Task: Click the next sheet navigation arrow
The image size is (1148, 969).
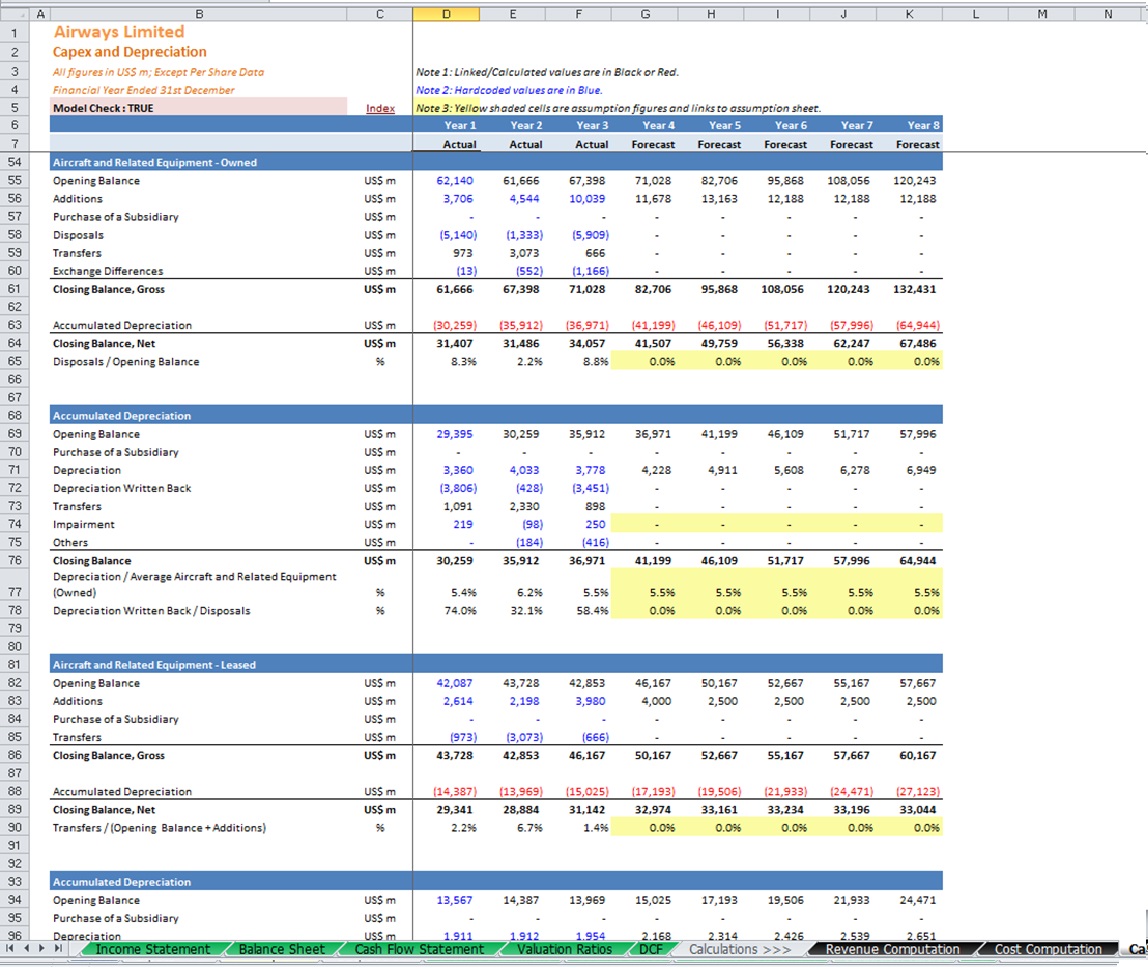Action: pyautogui.click(x=42, y=949)
